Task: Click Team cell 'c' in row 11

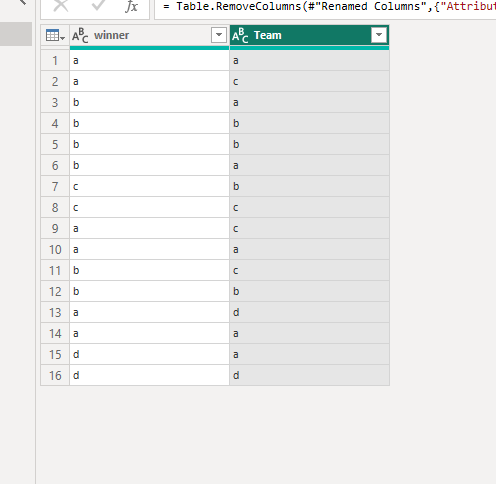Action: coord(309,271)
